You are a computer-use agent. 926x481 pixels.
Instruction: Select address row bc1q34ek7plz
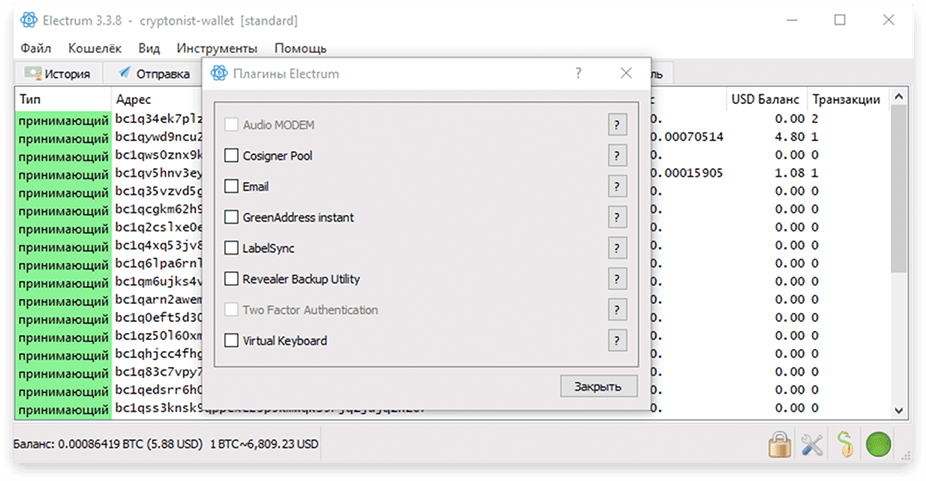tap(159, 119)
